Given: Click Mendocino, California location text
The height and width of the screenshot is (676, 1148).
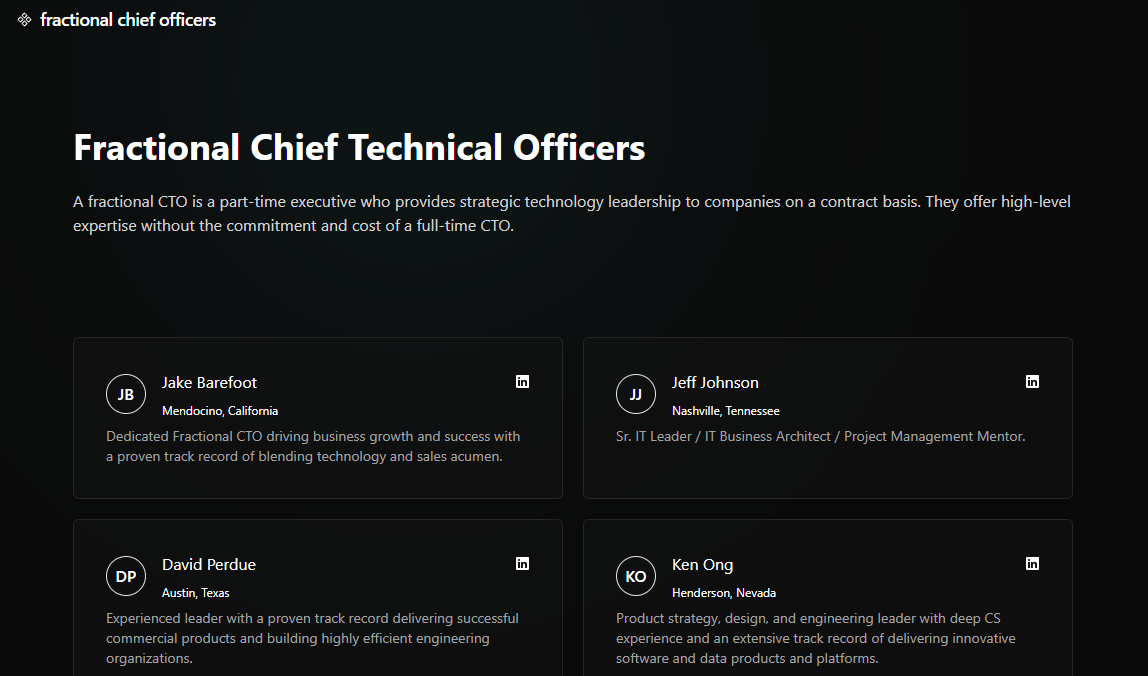Looking at the screenshot, I should (220, 410).
